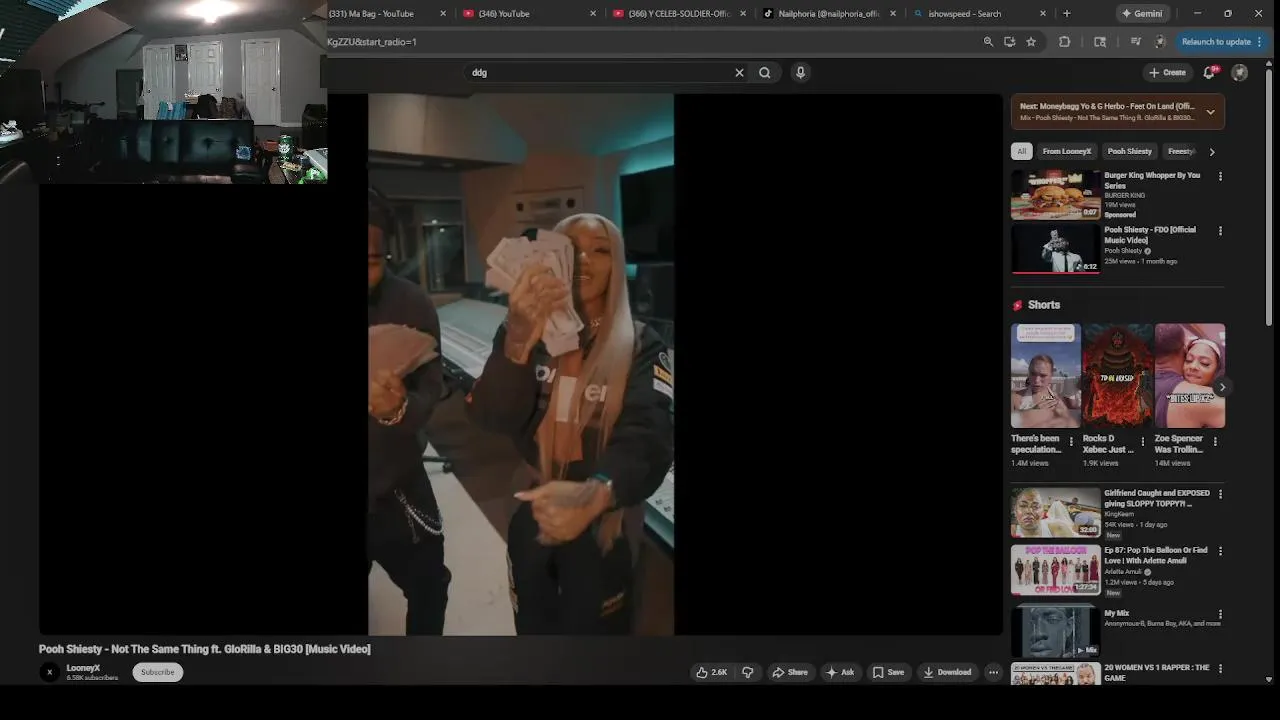1280x720 pixels.
Task: Save video to playlist
Action: point(888,672)
